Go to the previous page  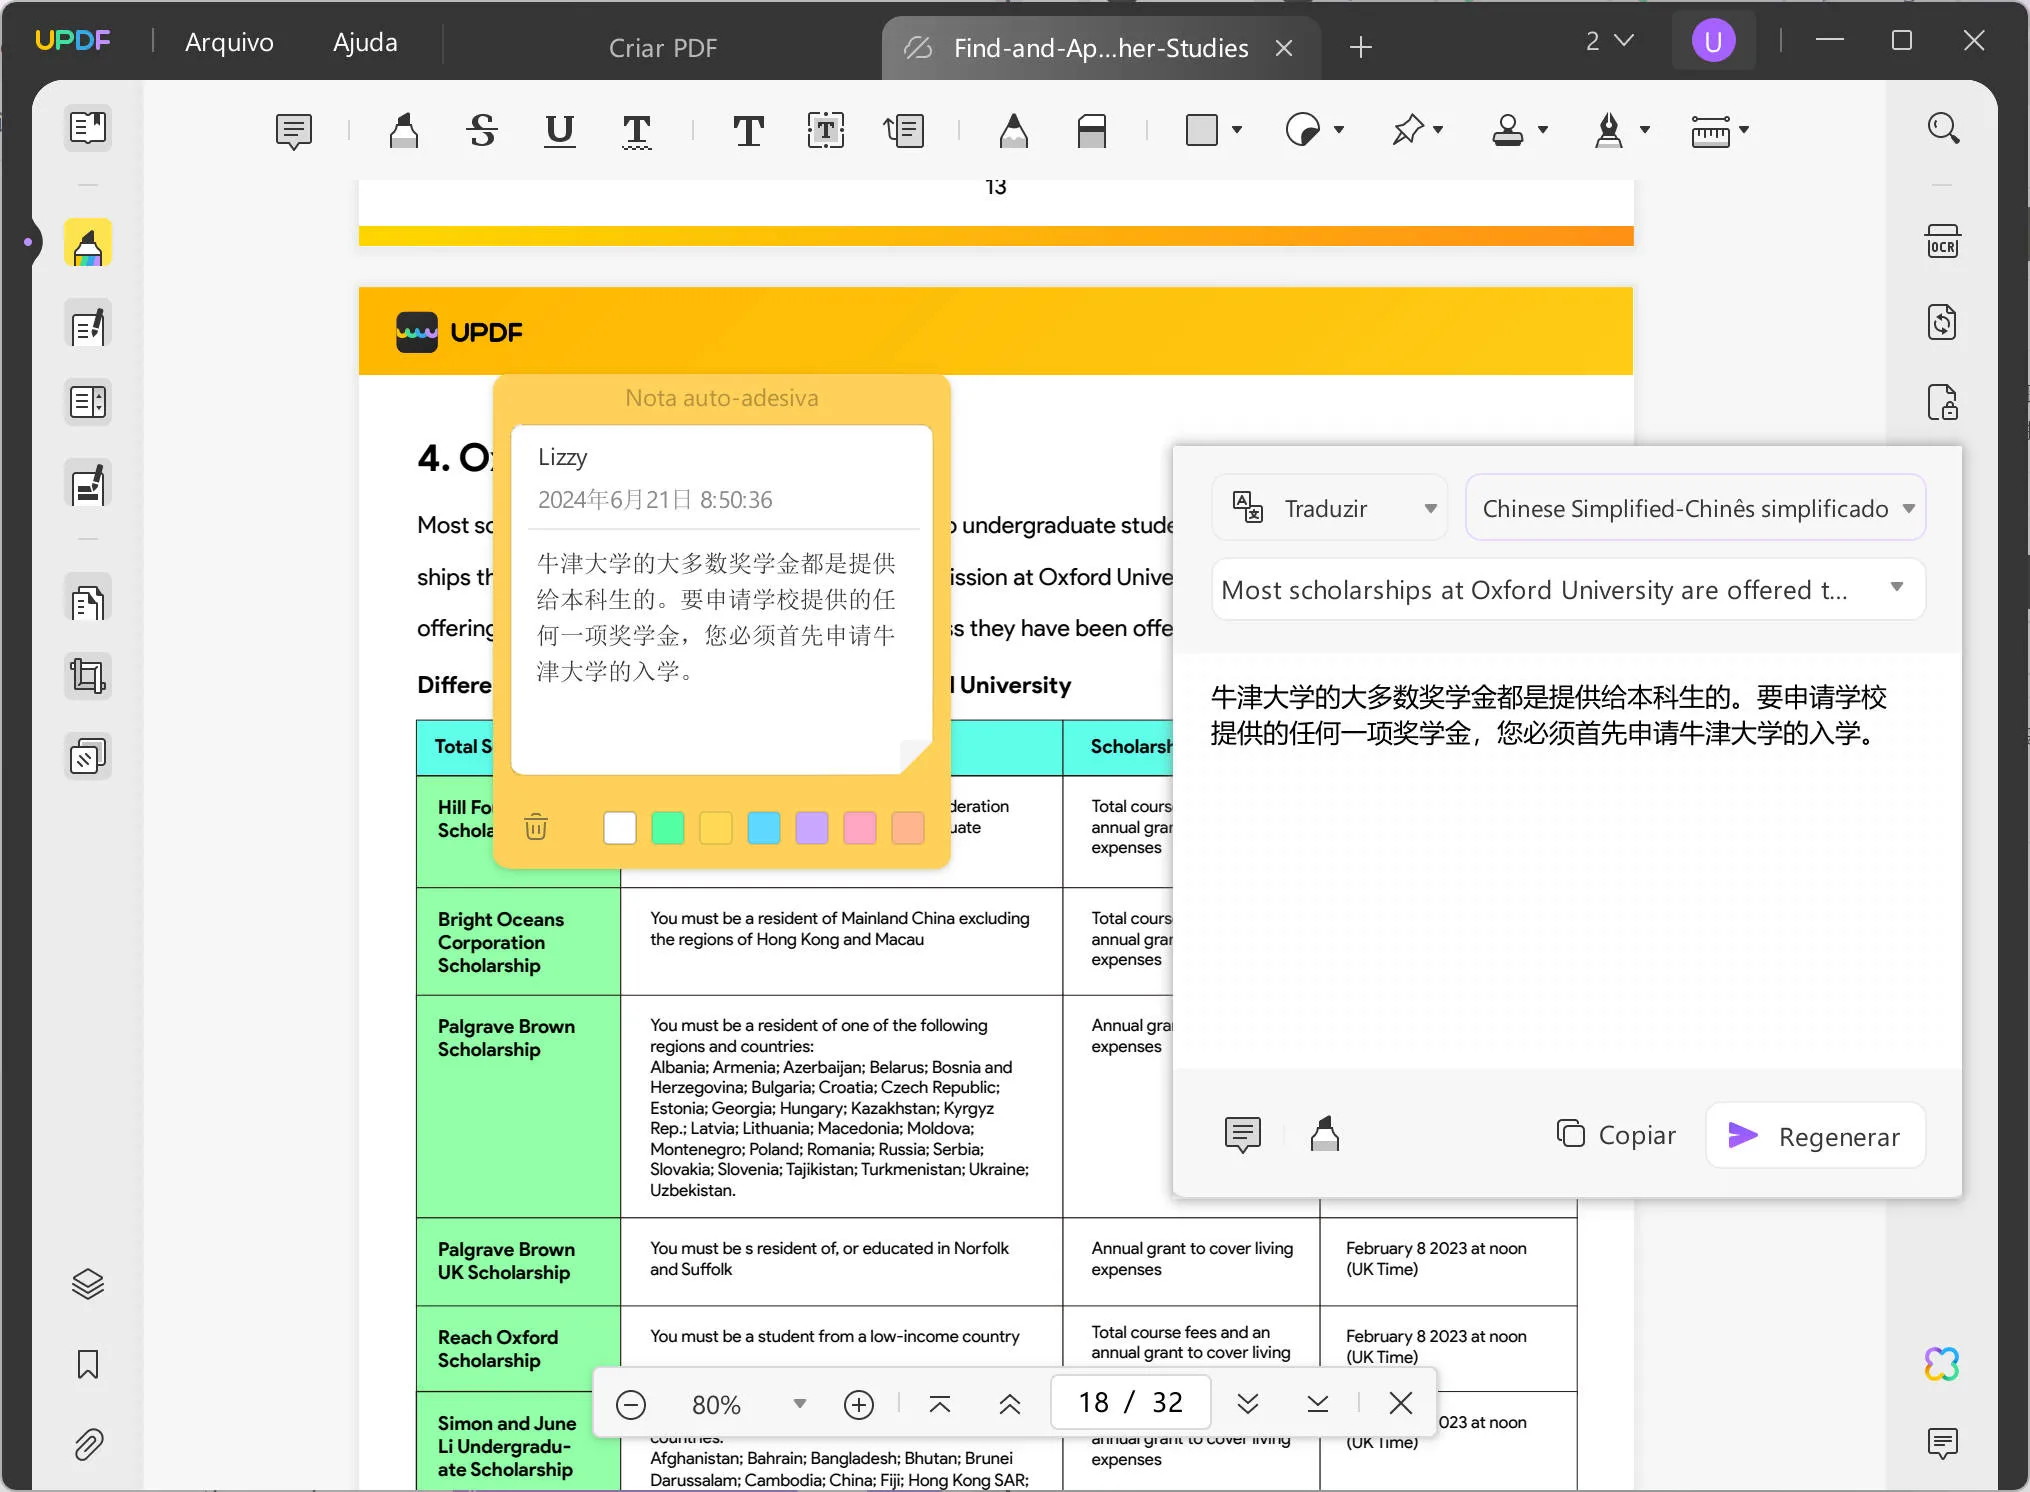pos(1010,1404)
